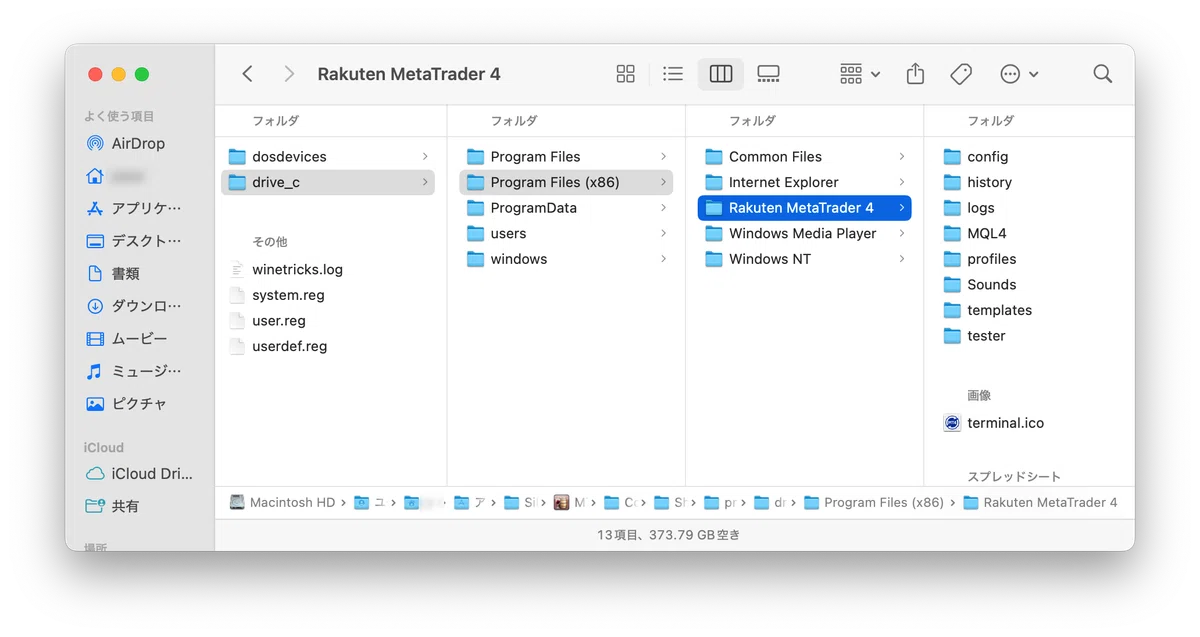Select the users folder

tap(566, 233)
